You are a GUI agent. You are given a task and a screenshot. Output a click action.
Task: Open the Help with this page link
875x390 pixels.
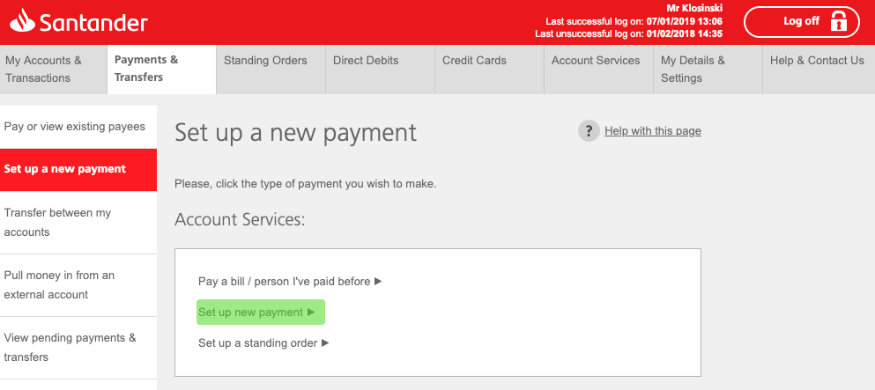coord(653,131)
